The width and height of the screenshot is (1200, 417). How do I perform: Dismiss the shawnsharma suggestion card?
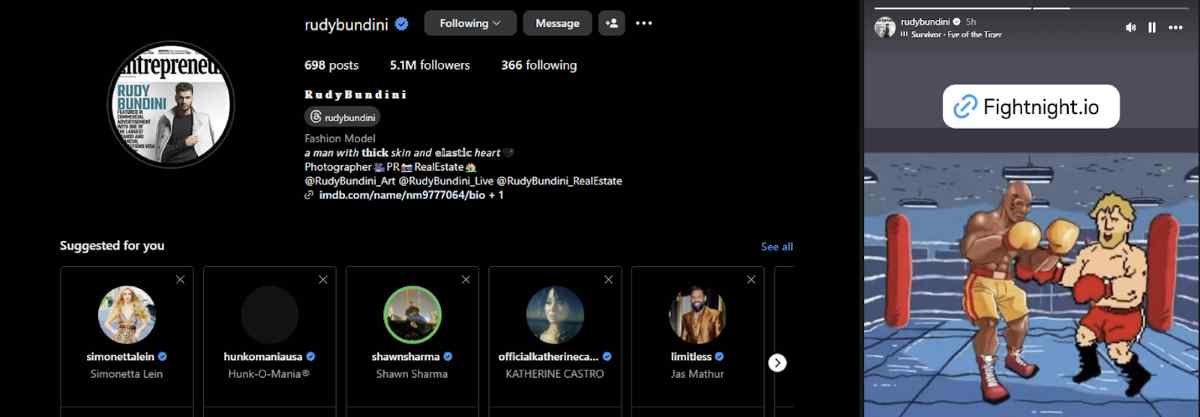coord(466,280)
